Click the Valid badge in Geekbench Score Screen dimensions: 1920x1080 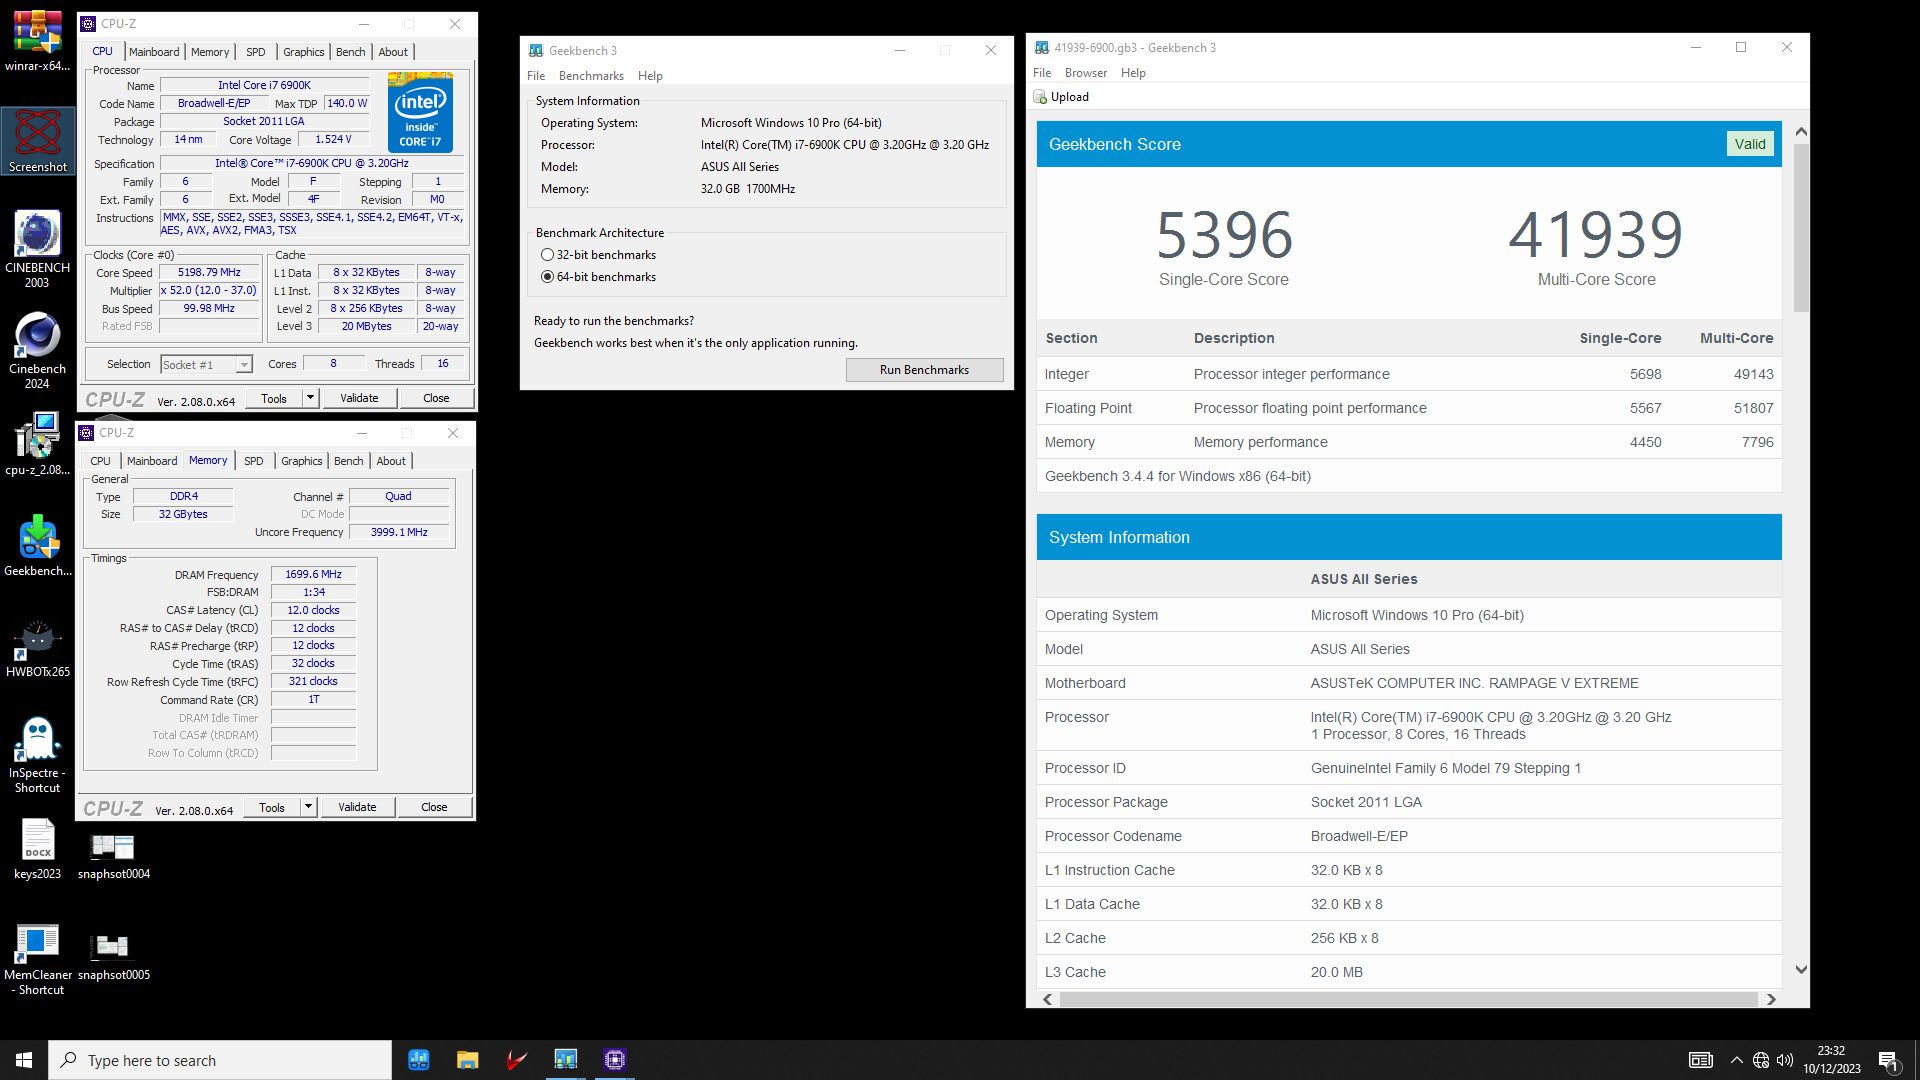[1749, 144]
